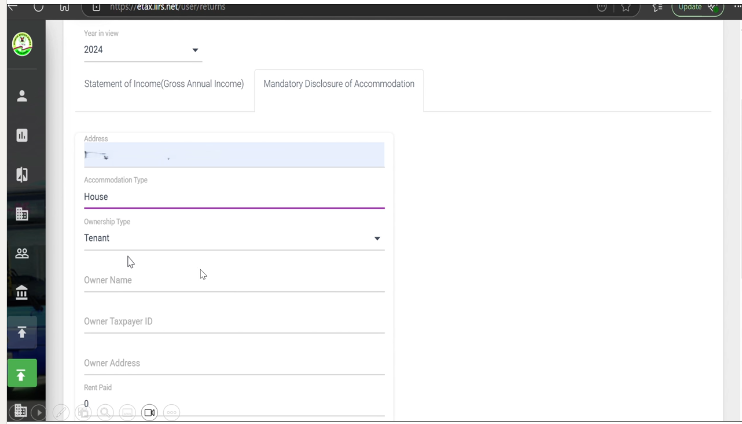
Task: Click the people group icon in sidebar
Action: [22, 253]
